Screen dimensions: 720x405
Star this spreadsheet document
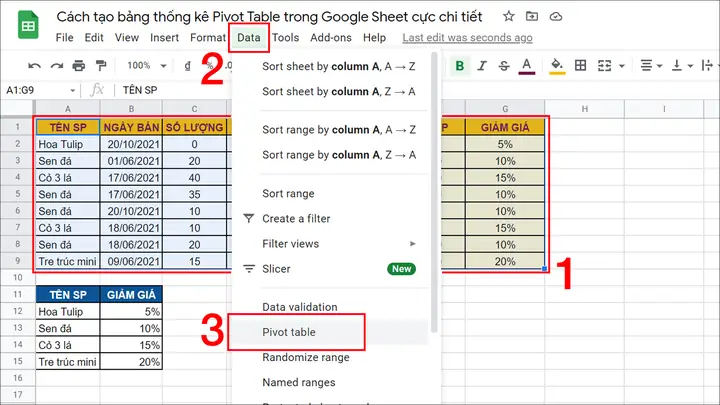pos(508,17)
